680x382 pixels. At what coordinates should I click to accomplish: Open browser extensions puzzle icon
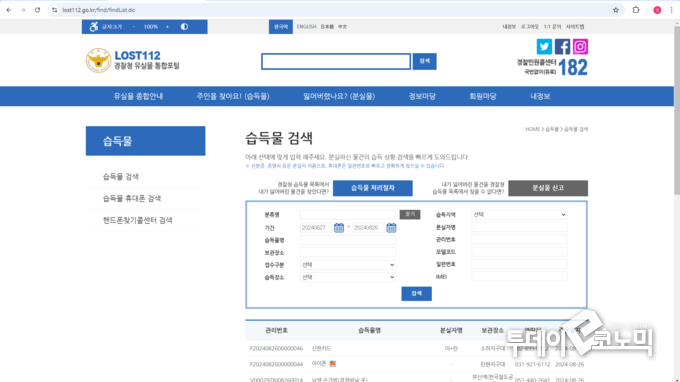(636, 10)
